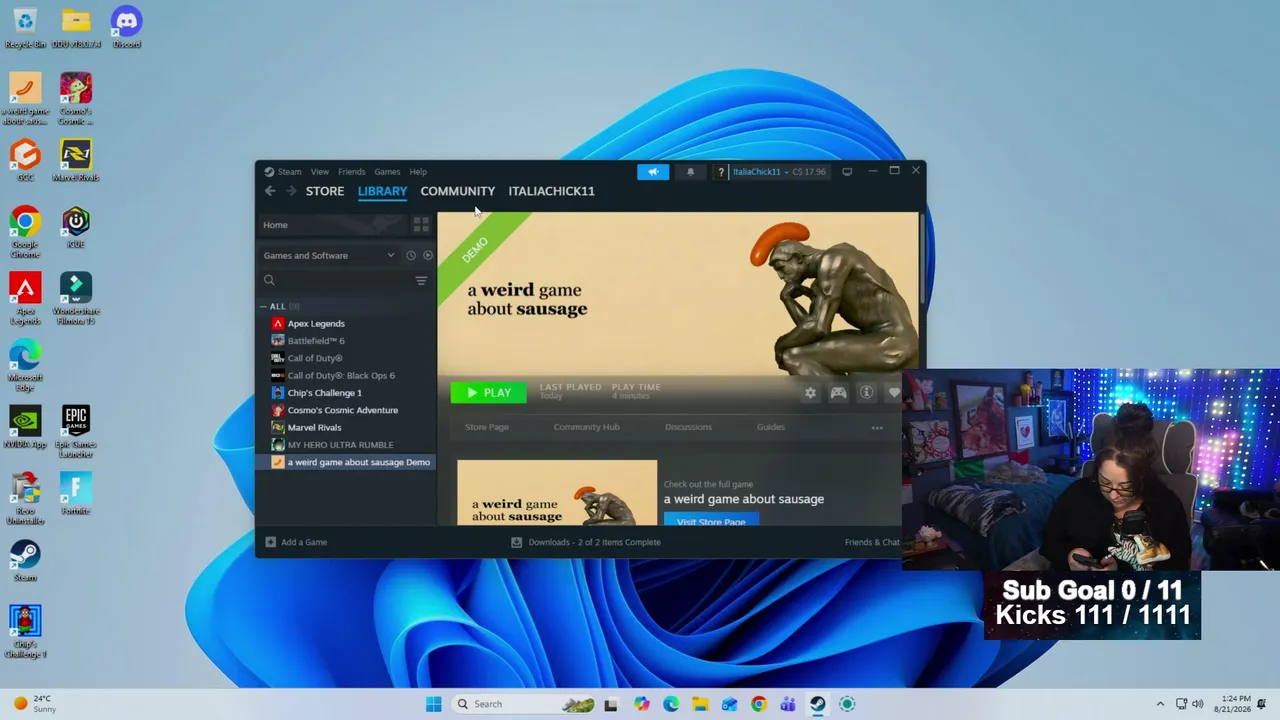
Task: Click Visit Store Page button
Action: [711, 520]
